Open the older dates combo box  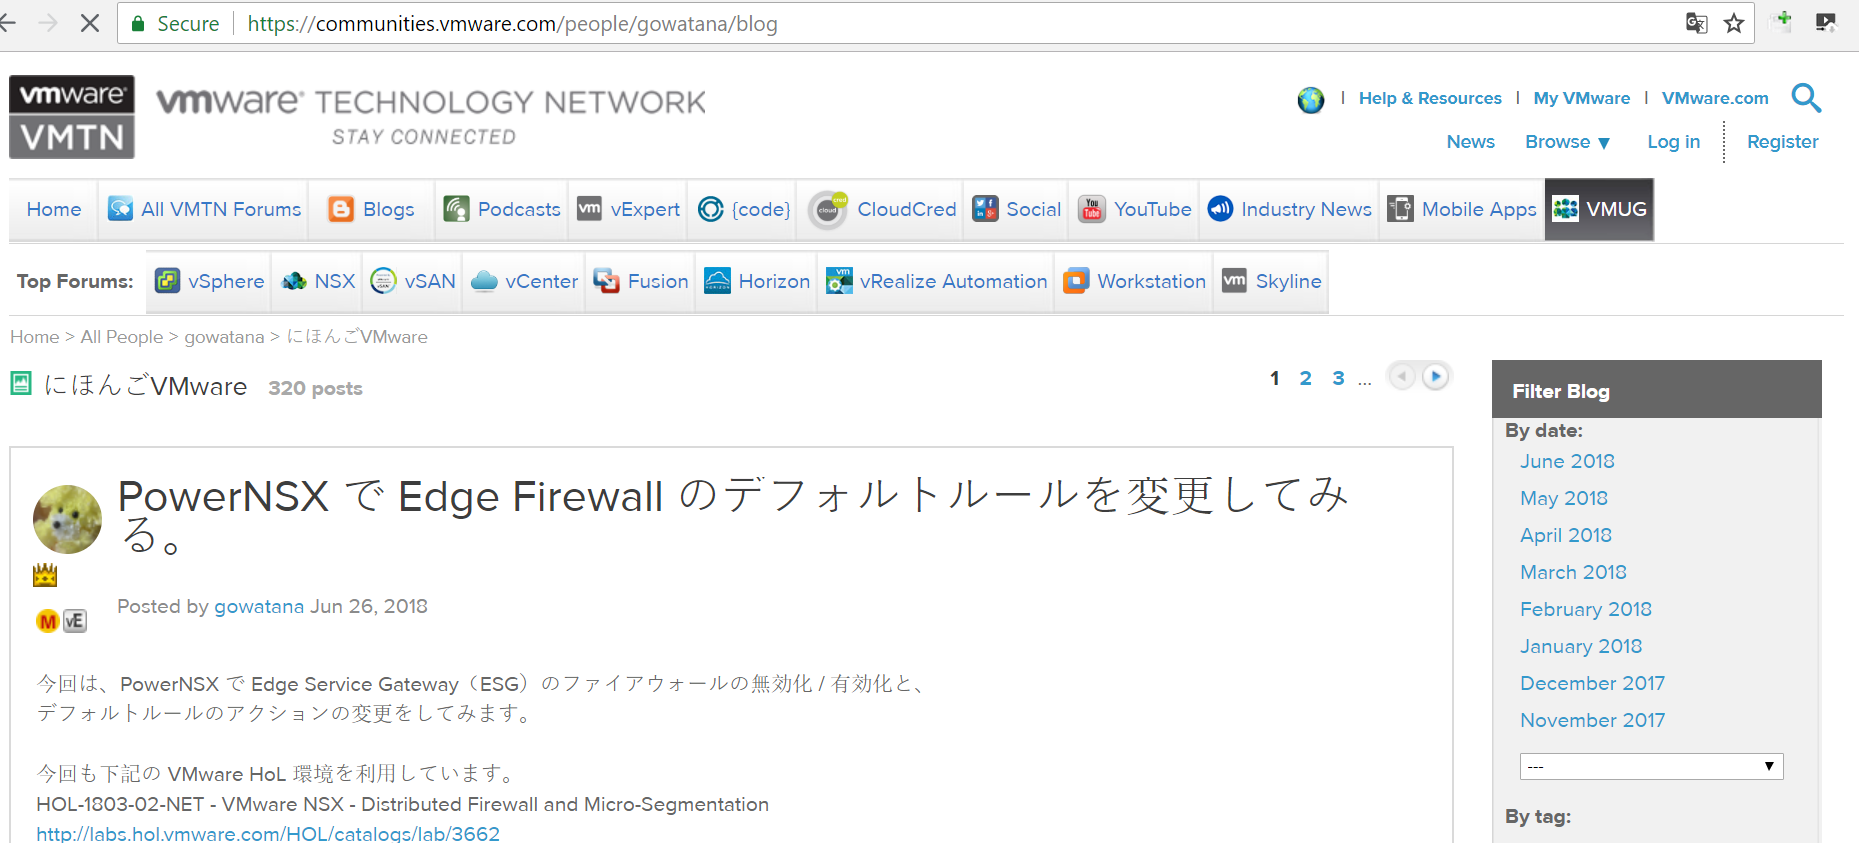click(x=1651, y=766)
